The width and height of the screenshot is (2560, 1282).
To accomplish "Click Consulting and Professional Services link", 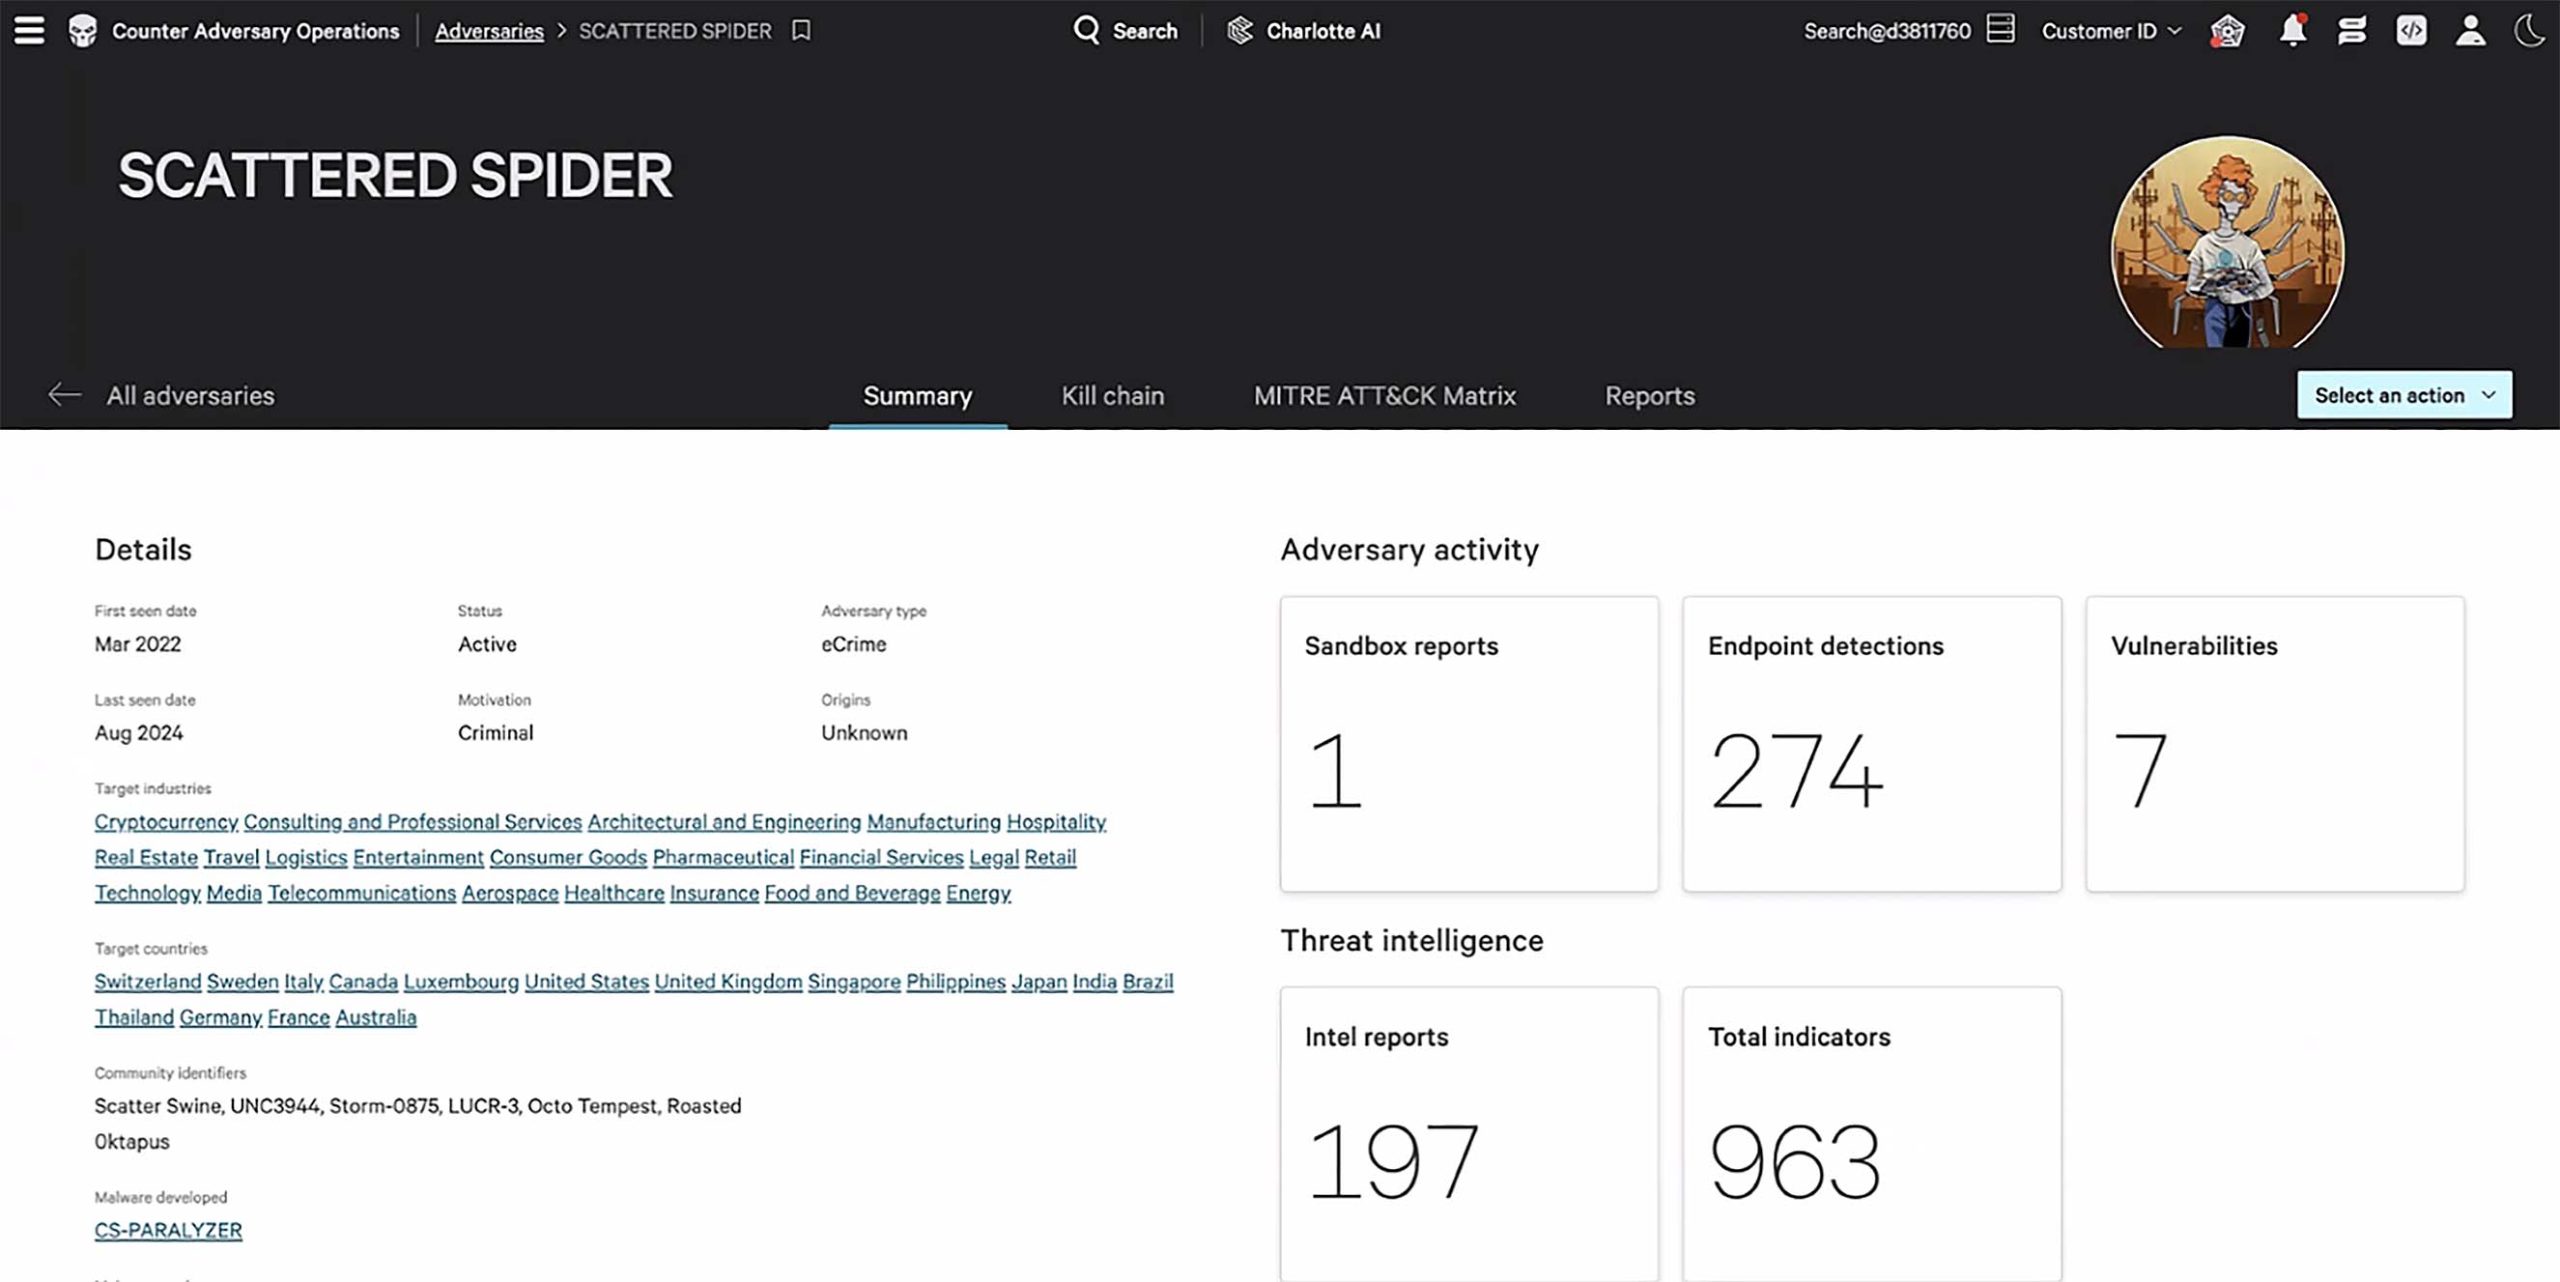I will 413,822.
